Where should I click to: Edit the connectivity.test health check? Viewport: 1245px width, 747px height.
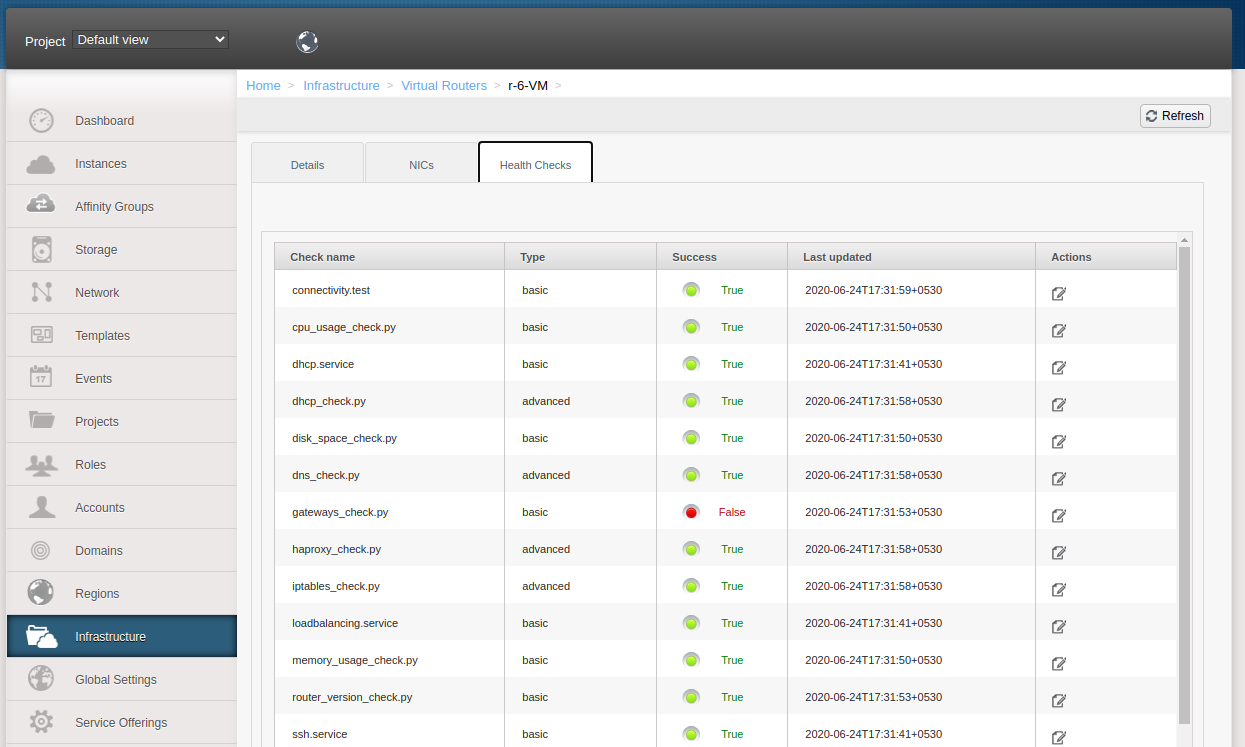tap(1059, 293)
